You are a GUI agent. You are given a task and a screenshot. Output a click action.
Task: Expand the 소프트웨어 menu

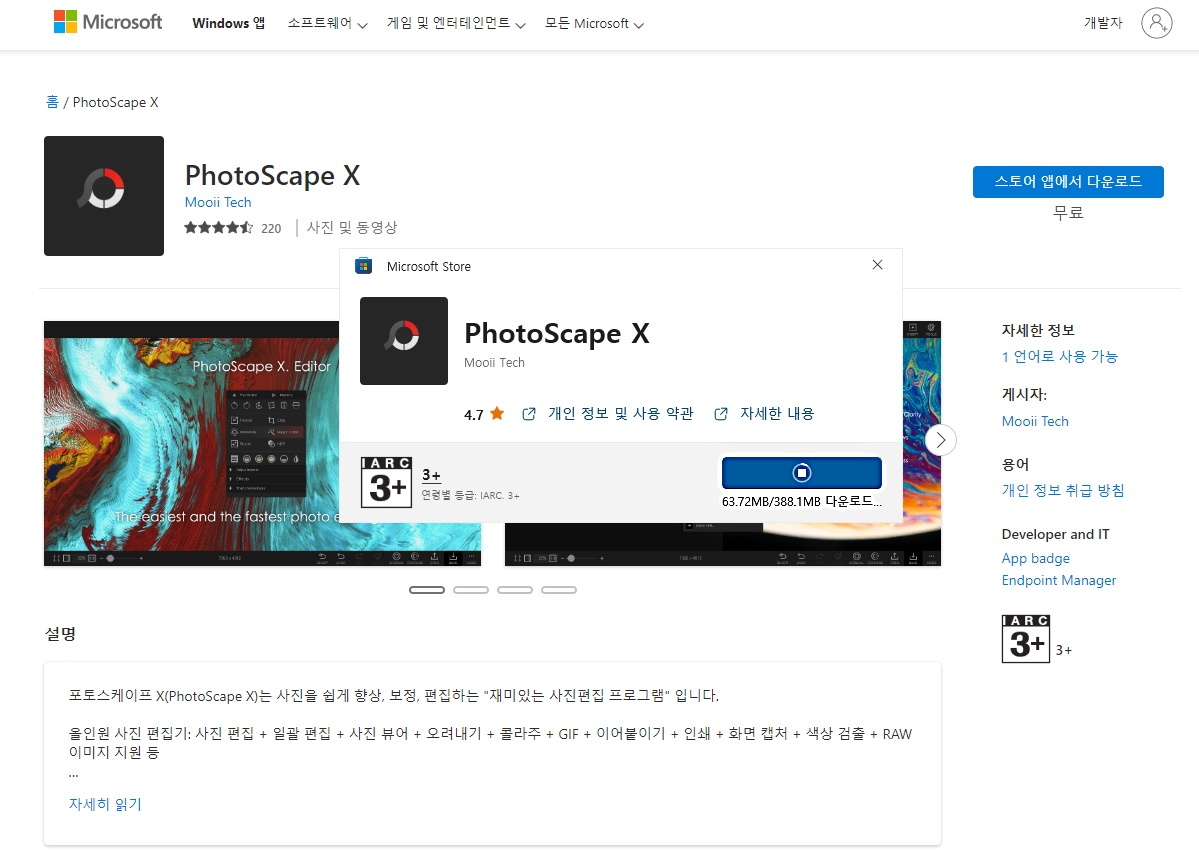pos(327,24)
